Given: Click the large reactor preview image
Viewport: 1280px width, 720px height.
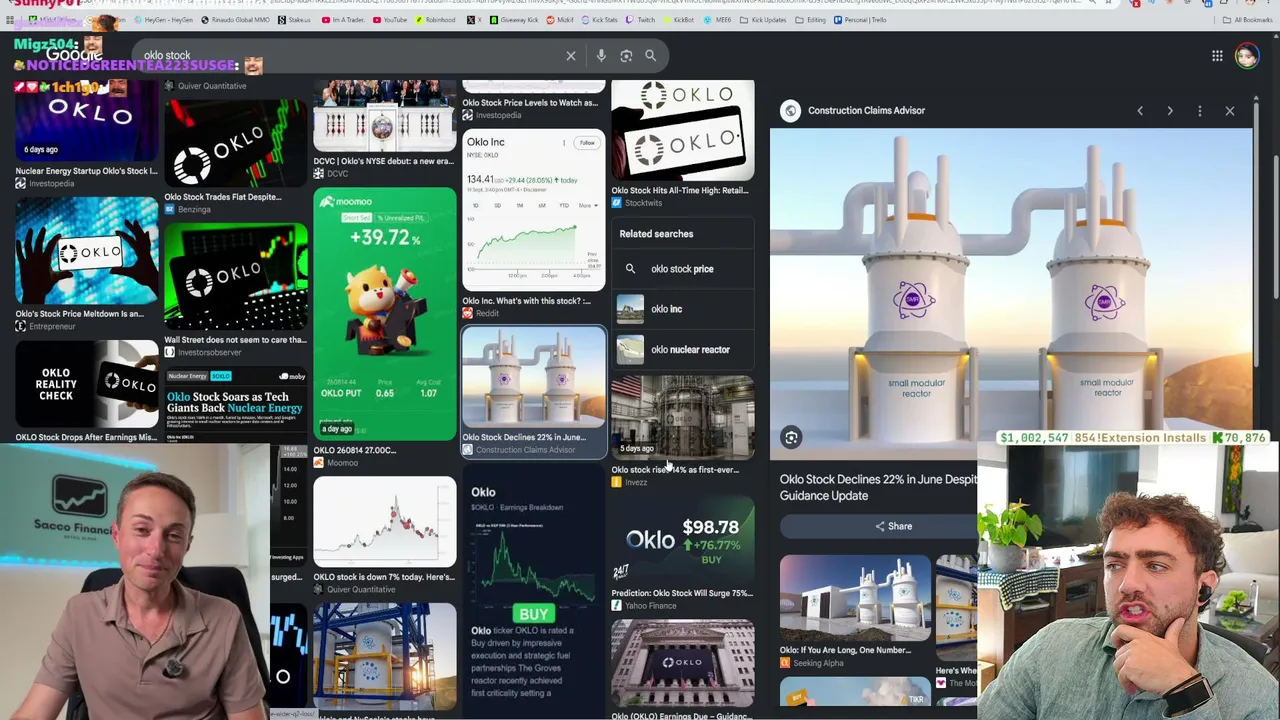Looking at the screenshot, I should pyautogui.click(x=1010, y=293).
